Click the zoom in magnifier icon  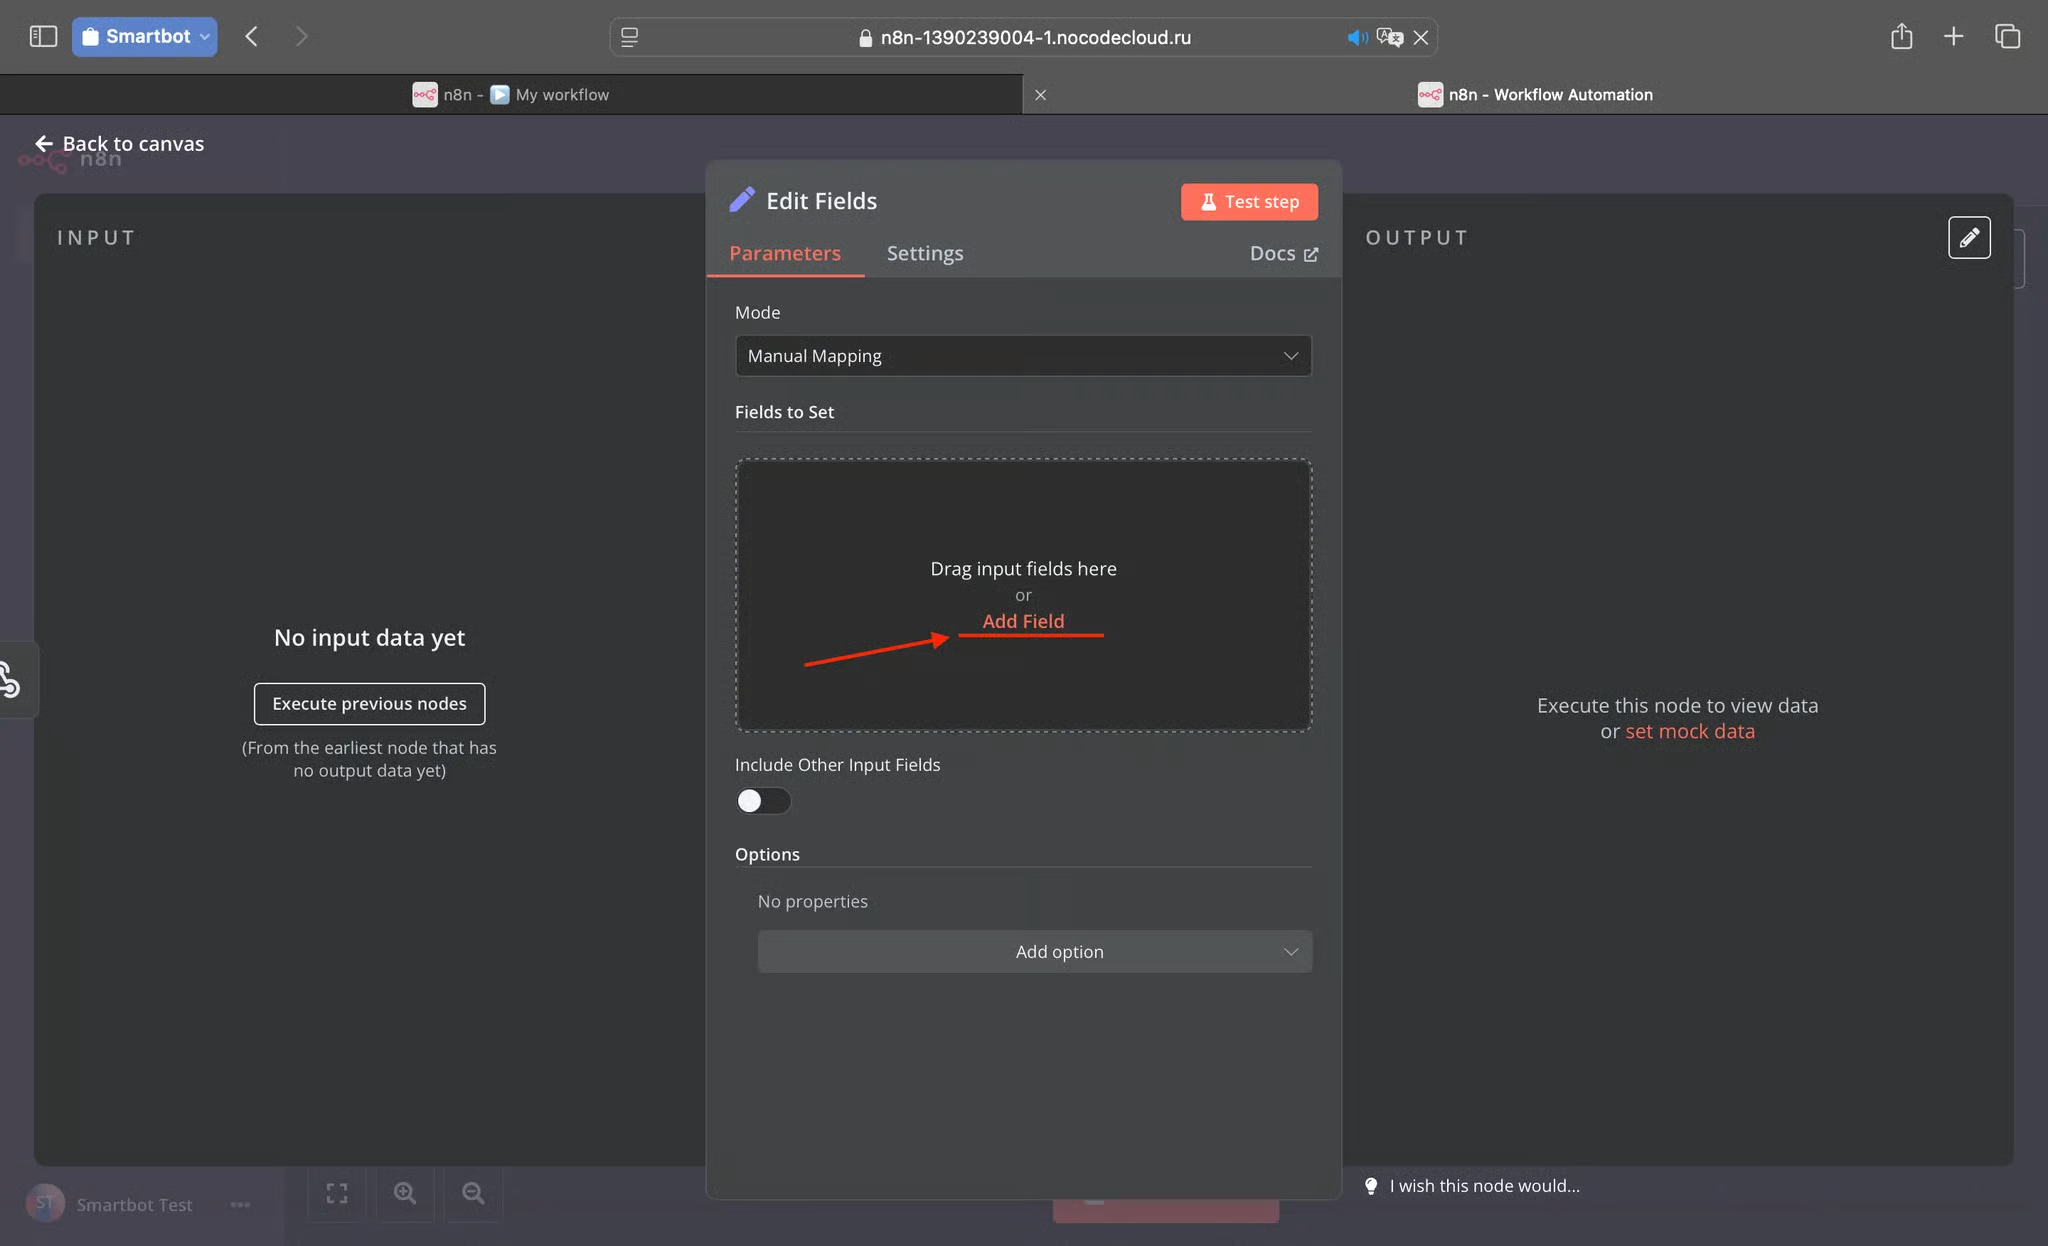(405, 1193)
